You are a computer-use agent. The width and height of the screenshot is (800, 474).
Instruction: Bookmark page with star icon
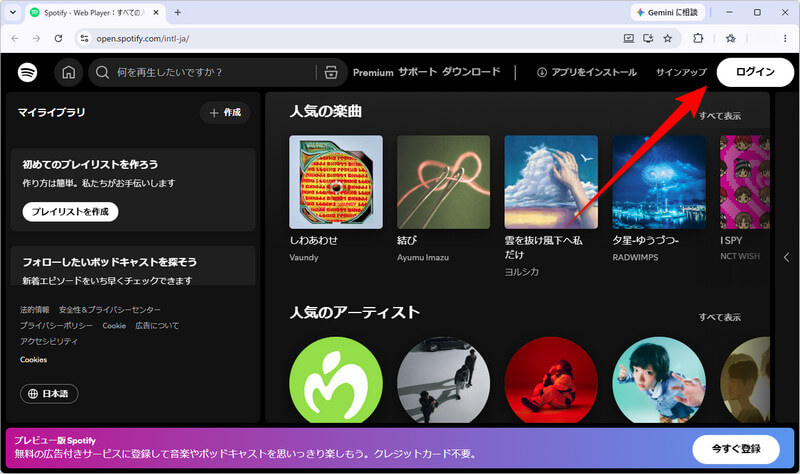pyautogui.click(x=667, y=38)
